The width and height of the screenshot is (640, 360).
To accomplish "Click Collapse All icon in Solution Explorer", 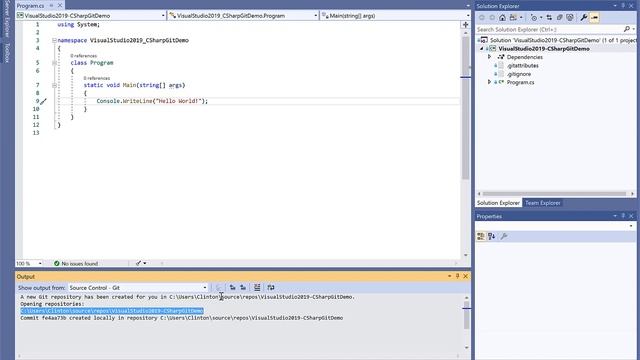I will [560, 18].
